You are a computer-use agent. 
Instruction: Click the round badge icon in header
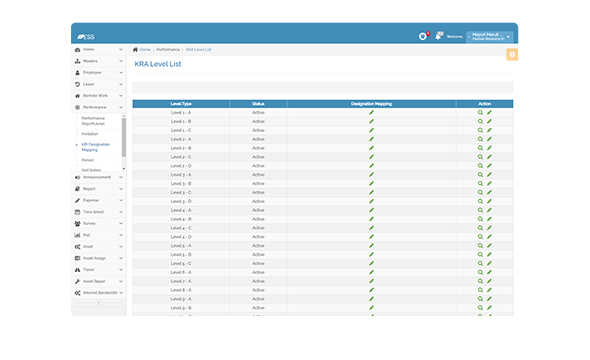pos(423,36)
